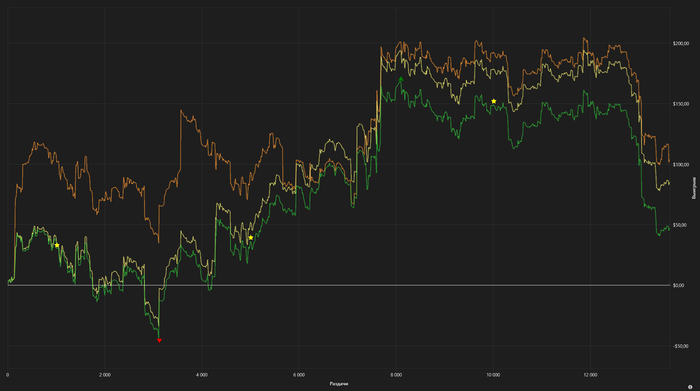Viewport: 700px width, 391px height.
Task: Click the 6 000 hands axis tick label
Action: [299, 375]
